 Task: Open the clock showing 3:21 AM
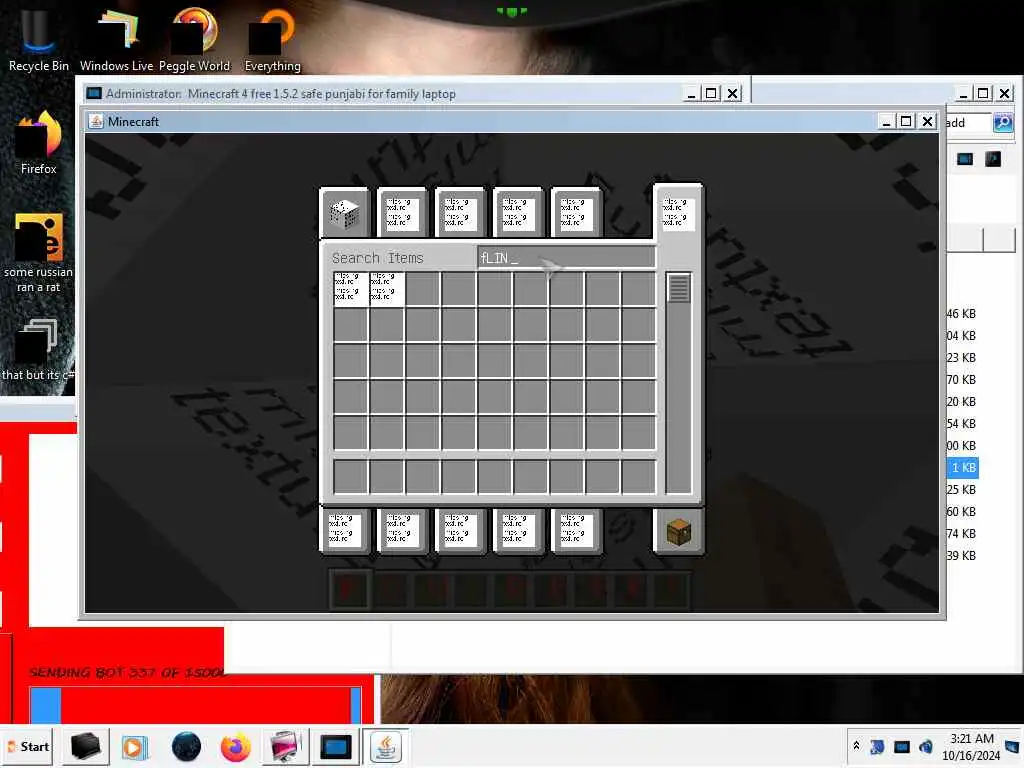(x=971, y=747)
